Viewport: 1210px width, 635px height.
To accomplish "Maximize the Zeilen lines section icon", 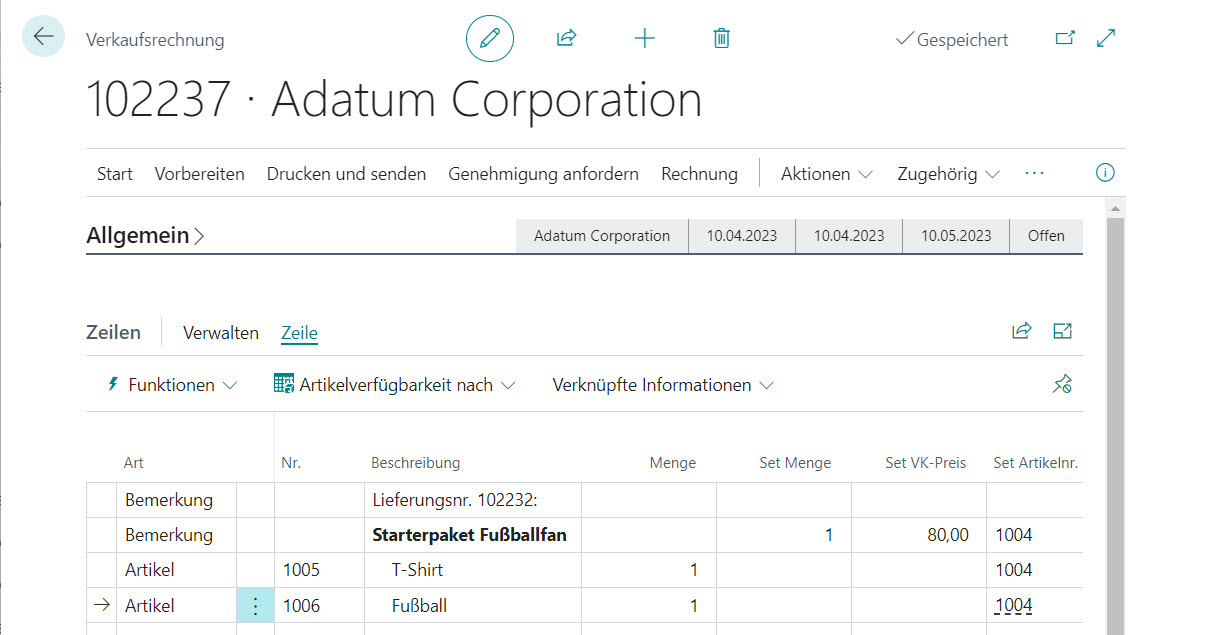I will click(x=1062, y=331).
